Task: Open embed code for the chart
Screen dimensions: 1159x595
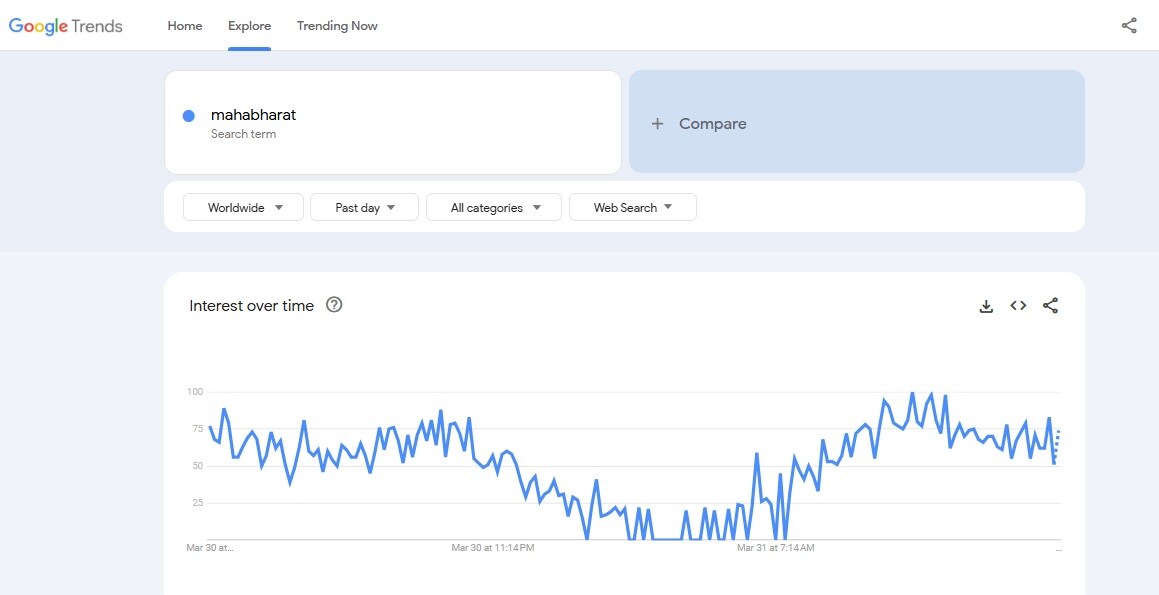Action: click(1018, 306)
